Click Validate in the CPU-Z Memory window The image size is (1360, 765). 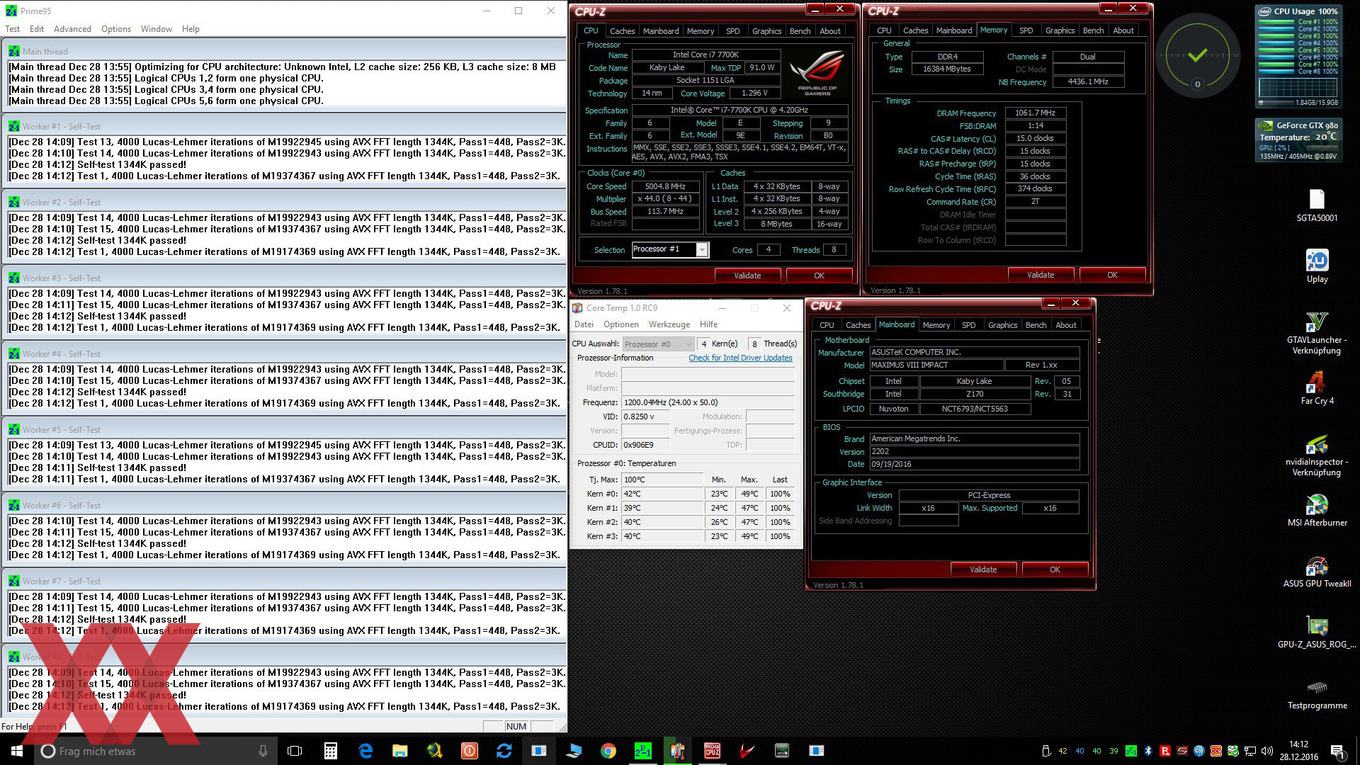point(1040,275)
